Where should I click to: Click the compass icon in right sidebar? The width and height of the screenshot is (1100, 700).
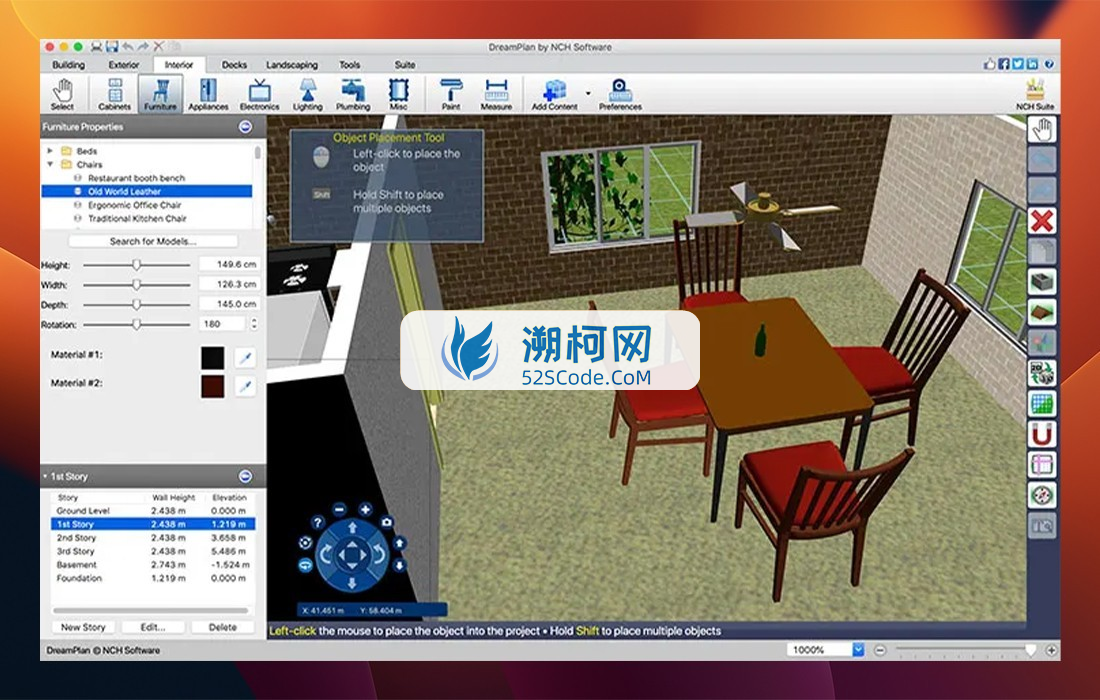pyautogui.click(x=1042, y=495)
